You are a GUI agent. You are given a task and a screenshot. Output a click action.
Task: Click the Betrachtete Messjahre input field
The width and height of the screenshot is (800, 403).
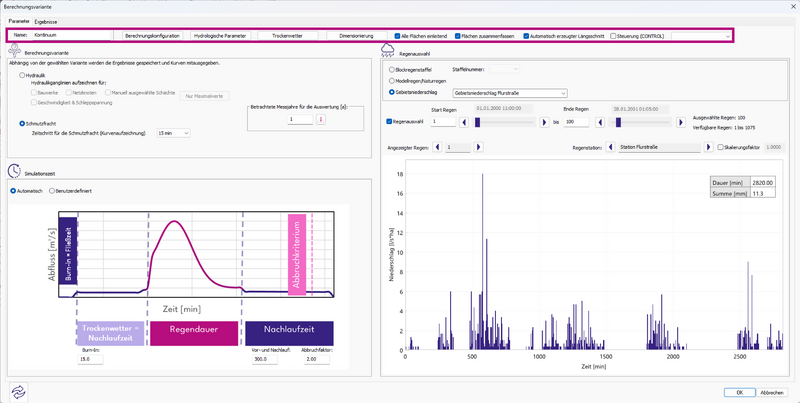click(299, 119)
